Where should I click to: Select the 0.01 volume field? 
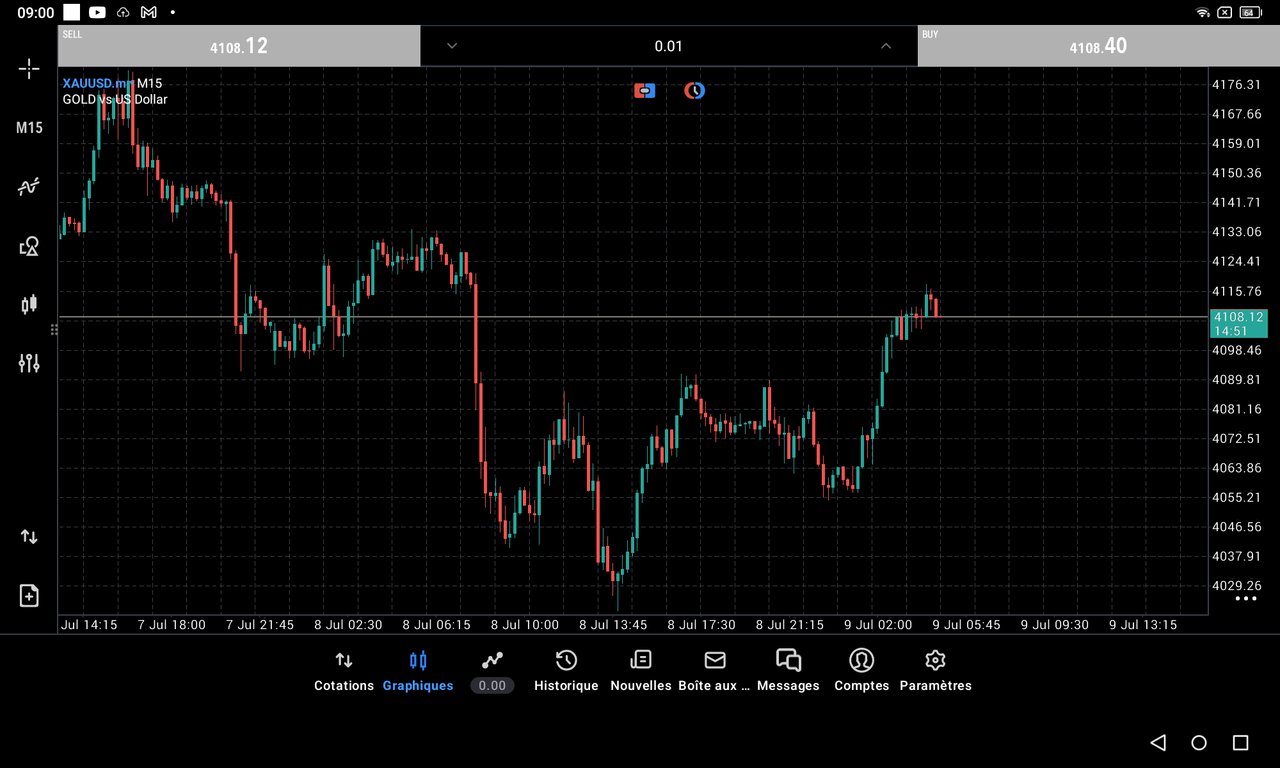click(x=668, y=46)
